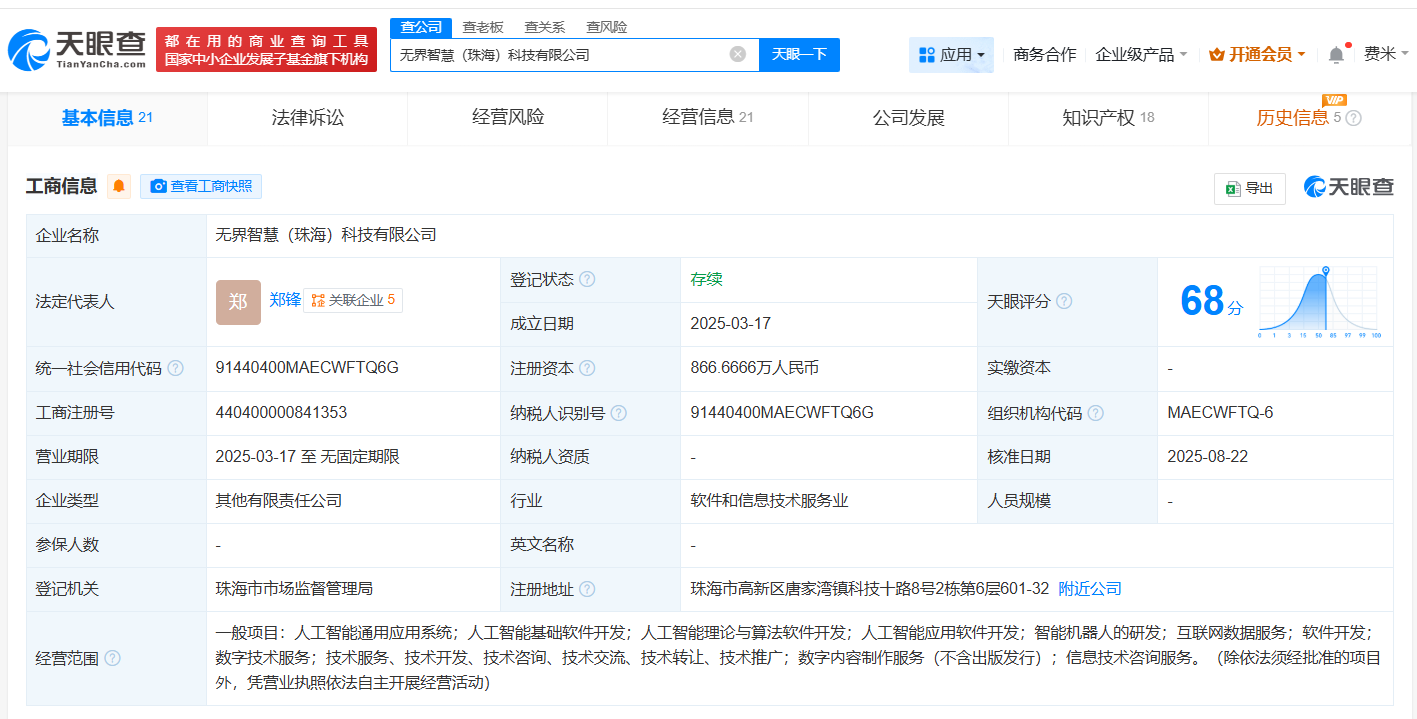
Task: Open 查看工商快照 camera snapshot tool
Action: (200, 186)
